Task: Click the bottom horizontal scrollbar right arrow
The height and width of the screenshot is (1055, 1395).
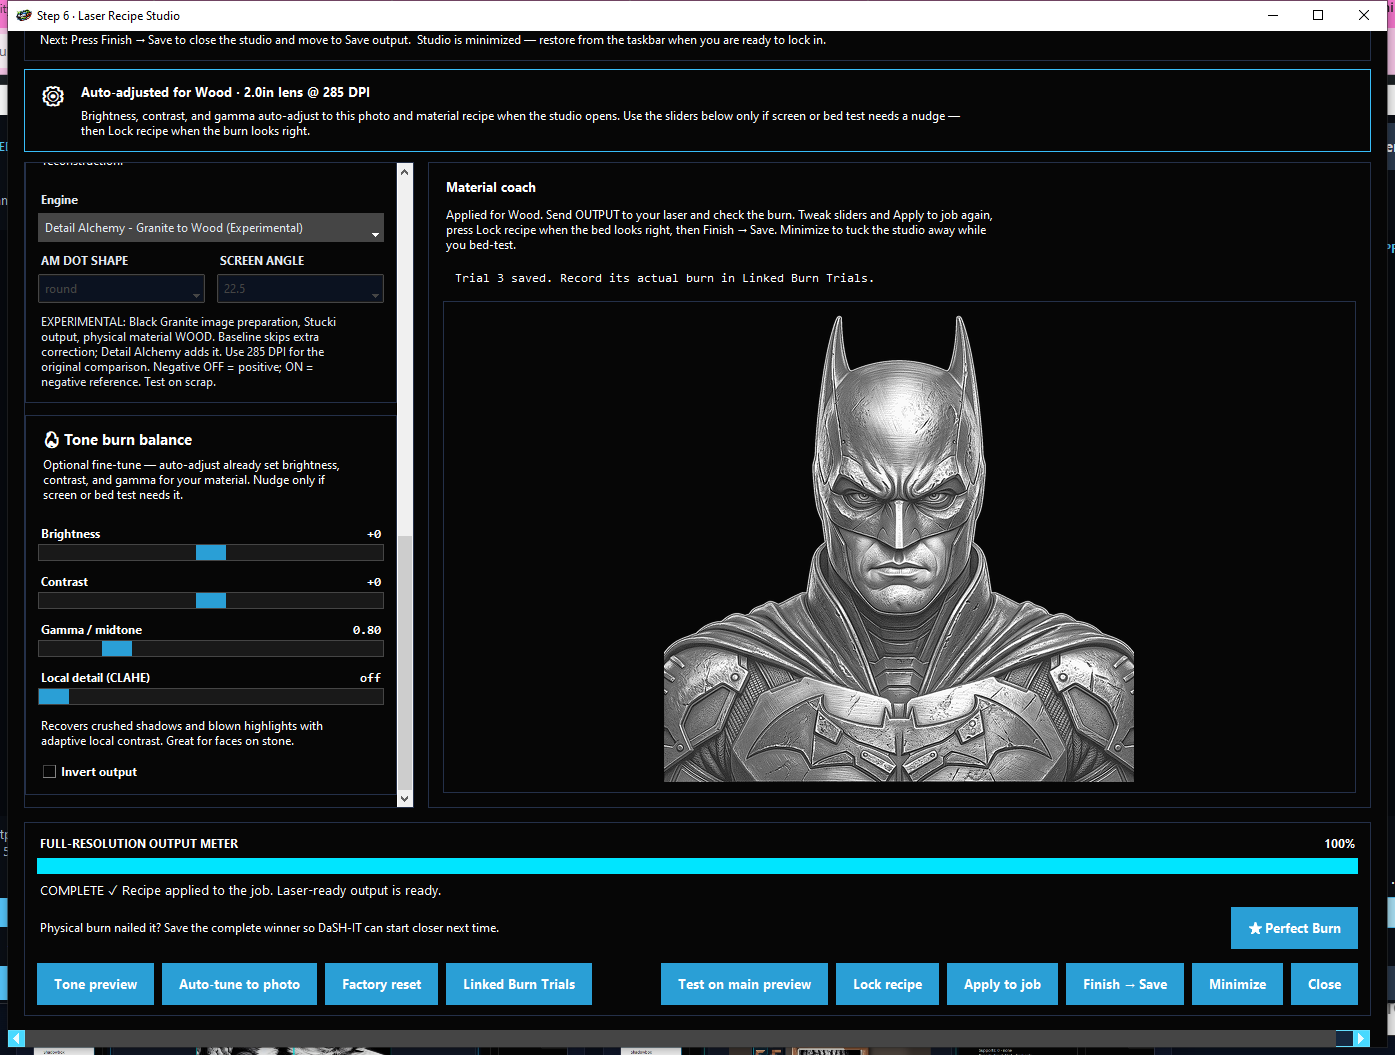Action: (1361, 1038)
